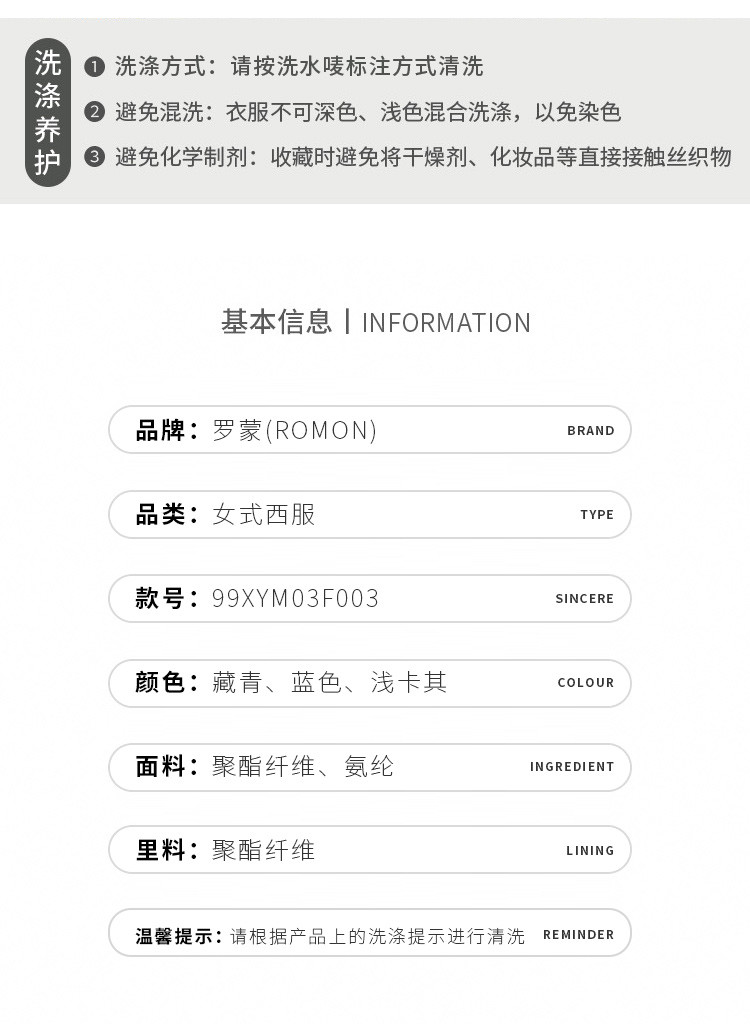Click the 基本信息 section heading
This screenshot has height=1030, width=750.
(x=276, y=322)
